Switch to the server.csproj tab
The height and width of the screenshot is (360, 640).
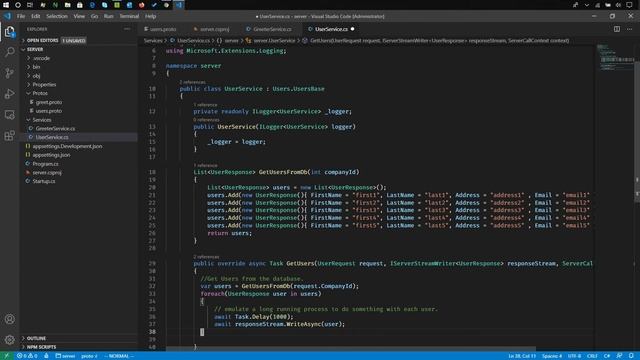point(214,29)
